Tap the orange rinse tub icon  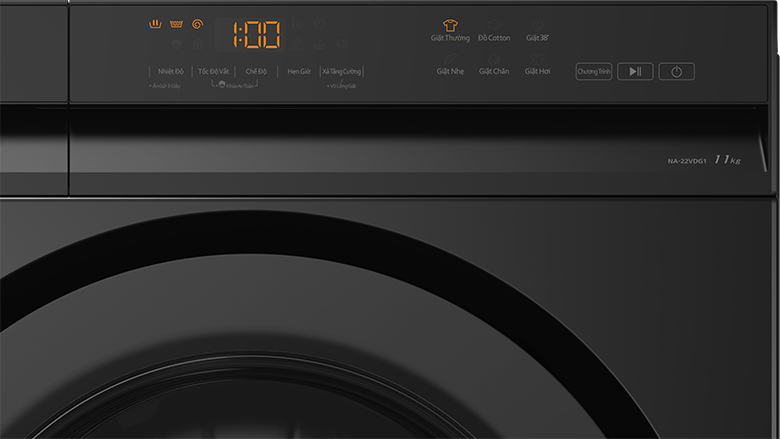point(176,24)
